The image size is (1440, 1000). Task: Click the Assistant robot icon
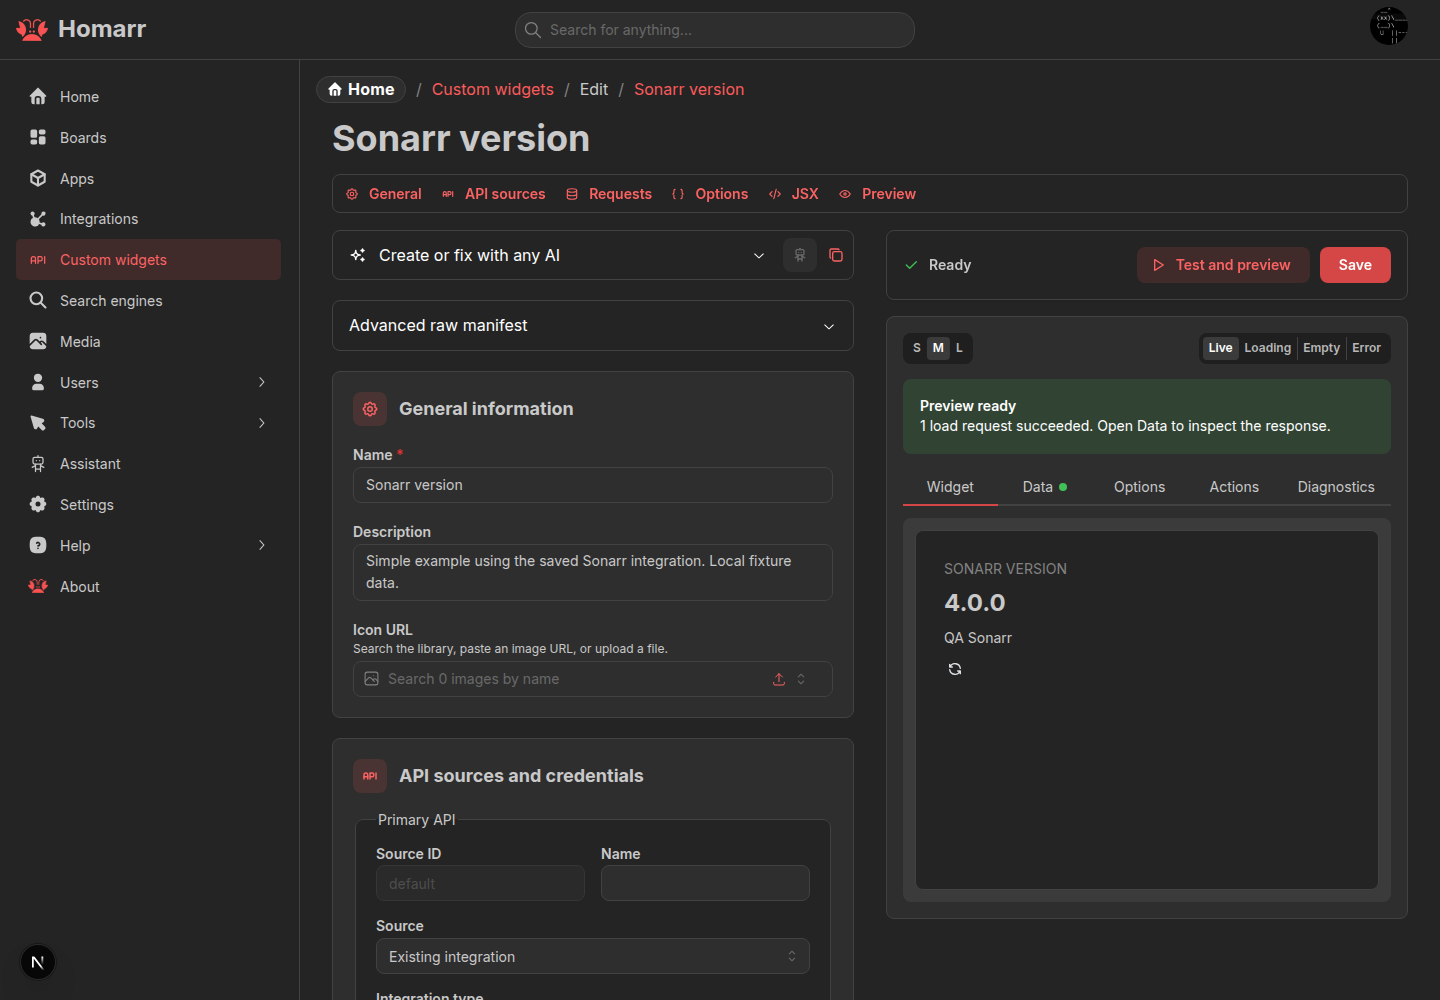(38, 464)
